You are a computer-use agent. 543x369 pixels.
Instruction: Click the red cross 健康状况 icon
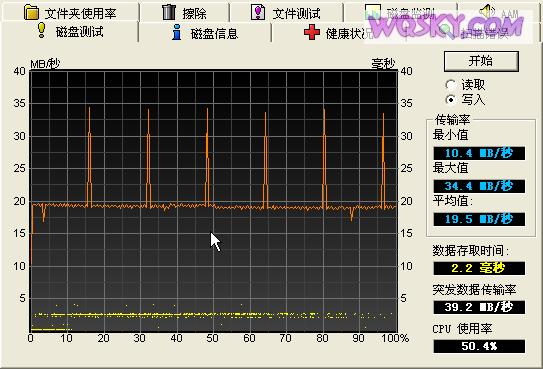point(312,32)
